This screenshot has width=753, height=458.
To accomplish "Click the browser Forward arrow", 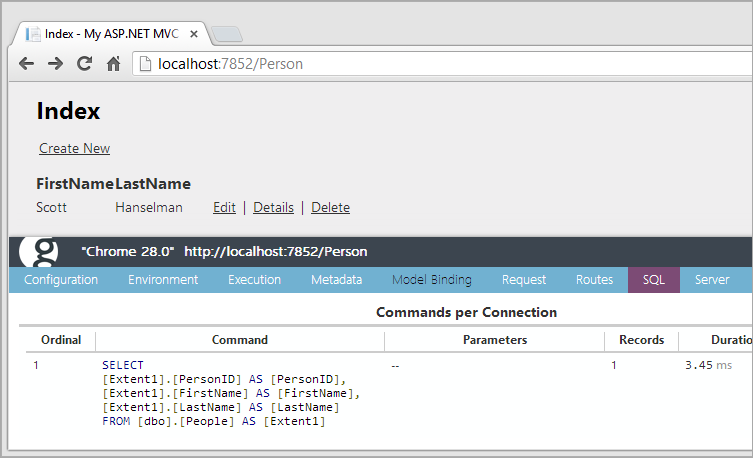I will click(56, 63).
